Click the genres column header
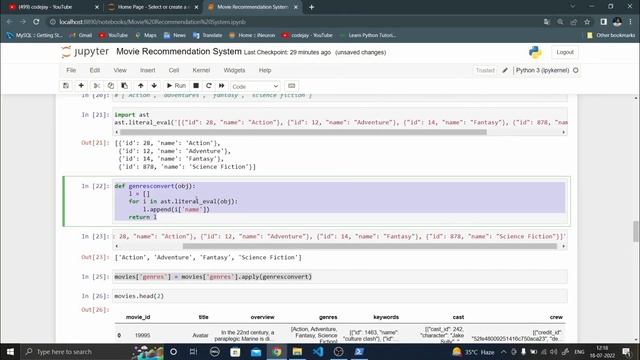The height and width of the screenshot is (360, 640). click(328, 317)
